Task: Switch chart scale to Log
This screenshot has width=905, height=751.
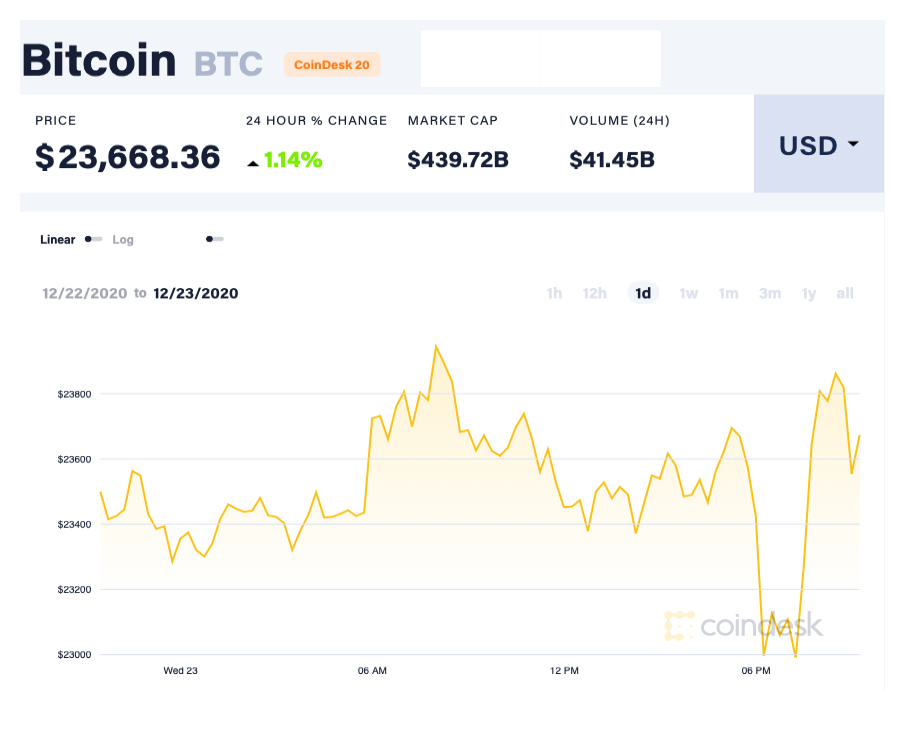Action: coord(123,240)
